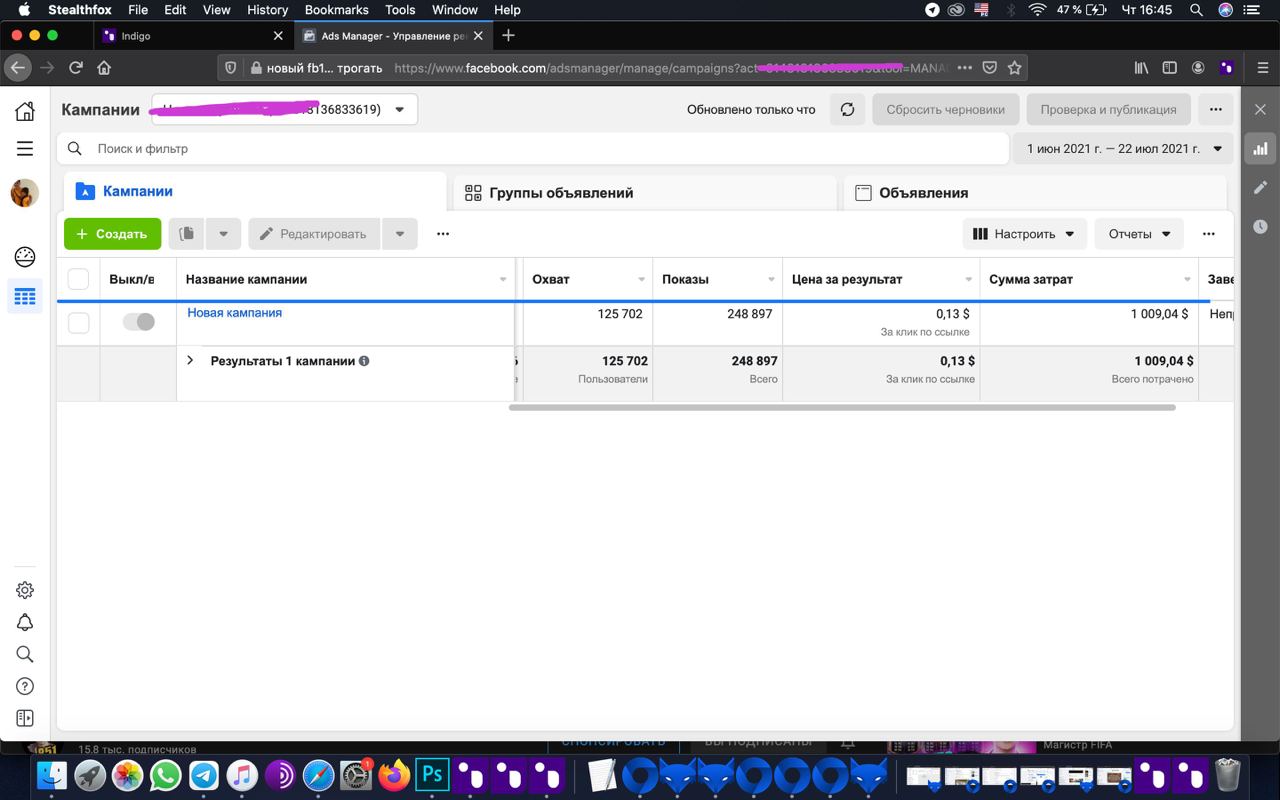The height and width of the screenshot is (800, 1280).
Task: Click horizontal scrollbar under table
Action: (x=842, y=407)
